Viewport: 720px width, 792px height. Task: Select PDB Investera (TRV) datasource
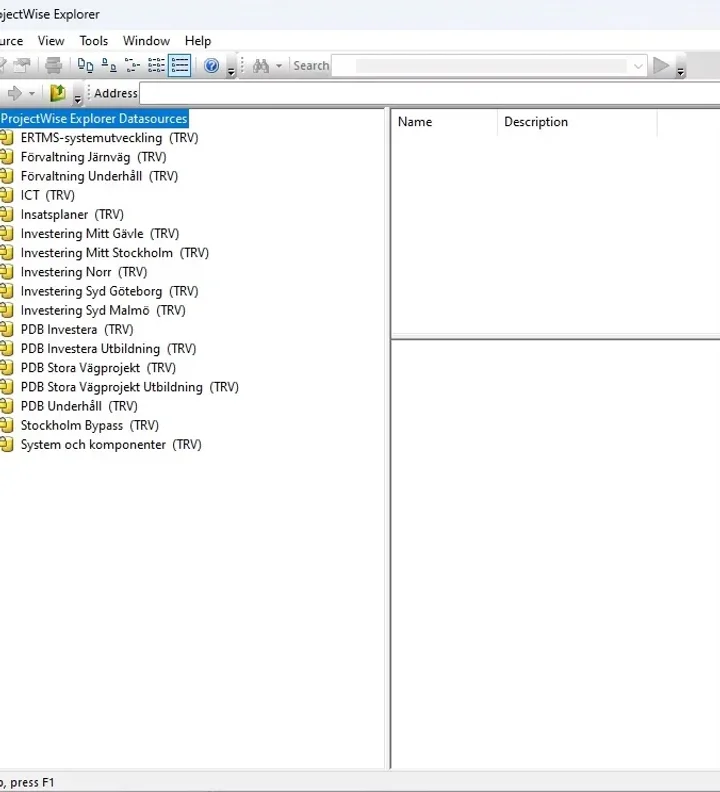click(x=77, y=330)
